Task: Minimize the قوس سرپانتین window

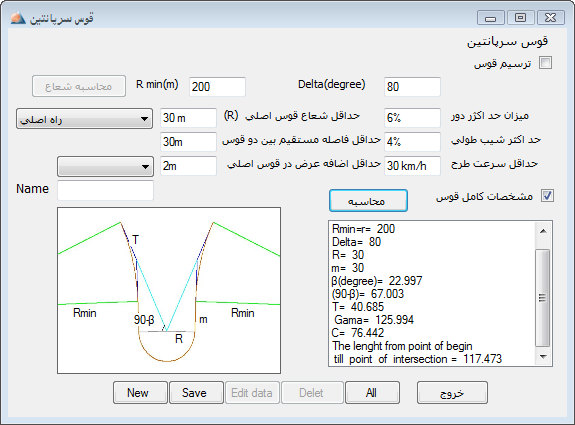Action: click(491, 18)
